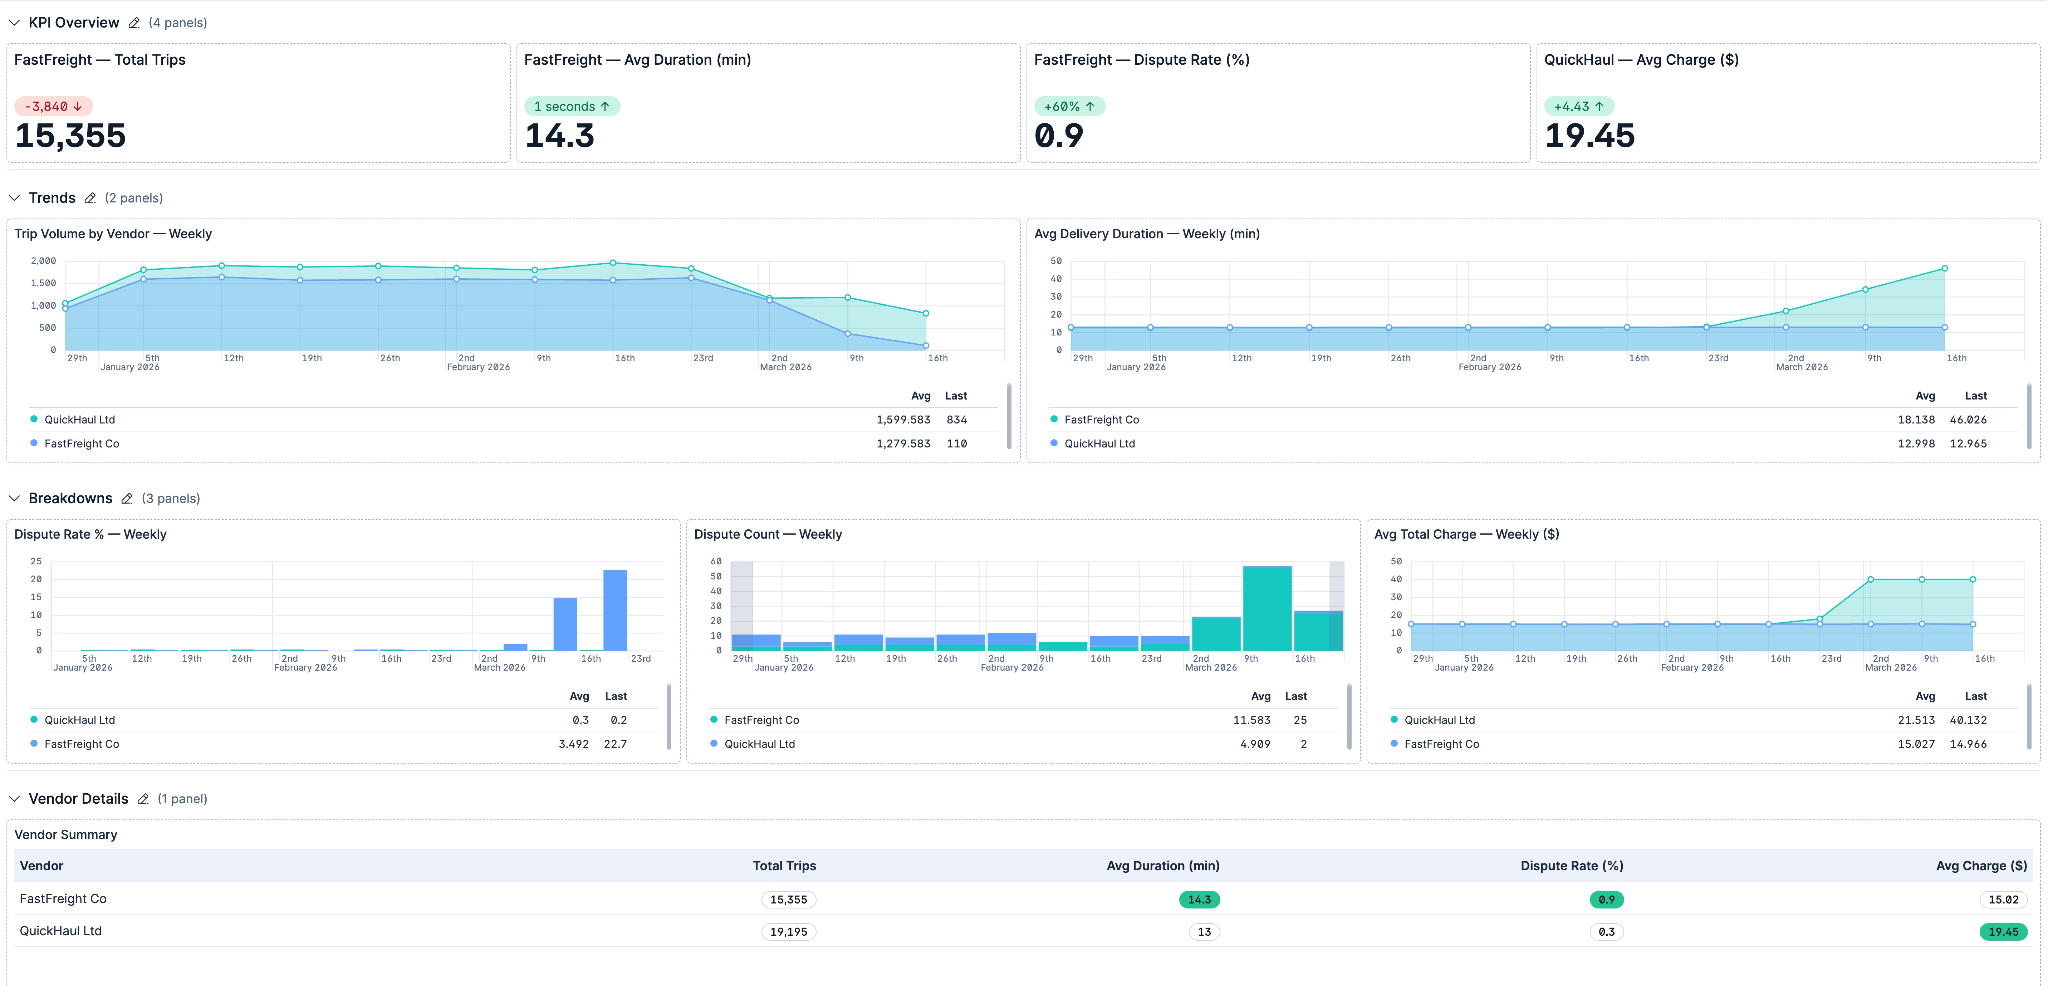Toggle QuickHaul Ltd series in Dispute Count legend
Screen dimensions: 2048x986
pyautogui.click(x=760, y=745)
